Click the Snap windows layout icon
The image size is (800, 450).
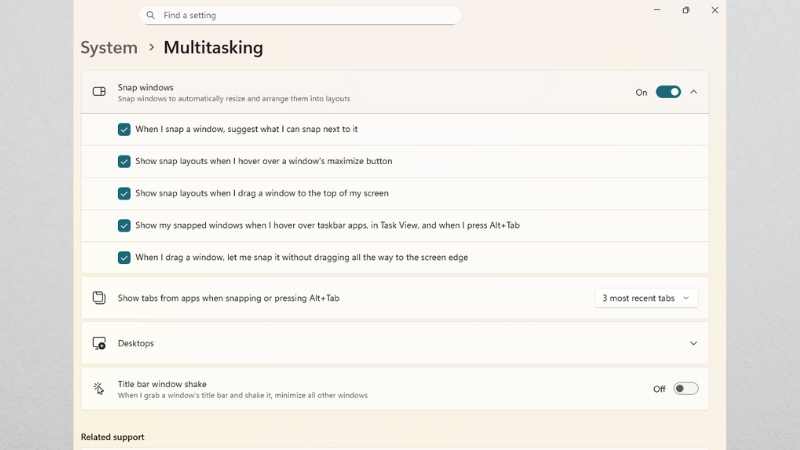coord(99,92)
